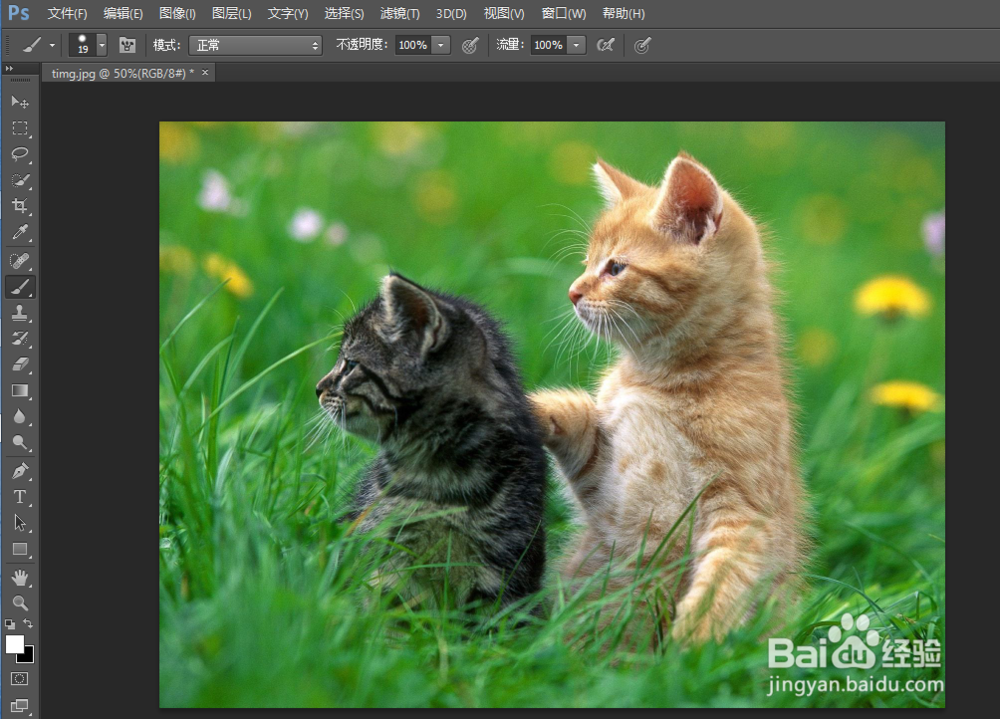This screenshot has height=719, width=1000.
Task: Select the Hand tool
Action: pos(20,578)
